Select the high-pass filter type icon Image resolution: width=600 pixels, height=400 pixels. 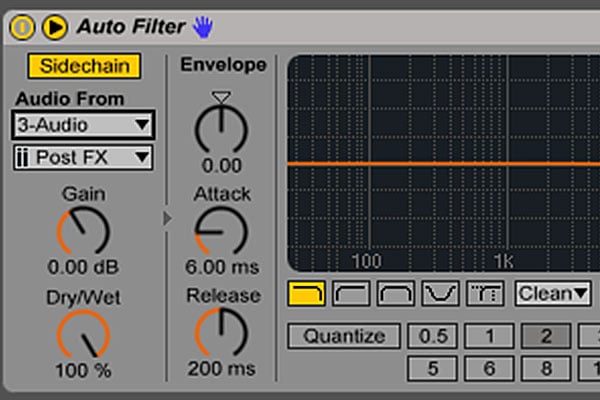point(350,293)
